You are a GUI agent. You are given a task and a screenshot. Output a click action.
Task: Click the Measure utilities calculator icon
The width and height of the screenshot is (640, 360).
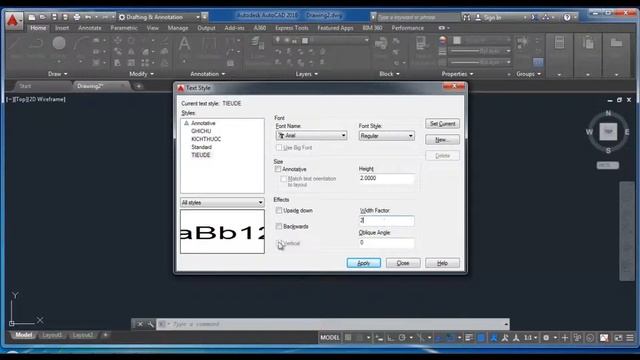point(560,42)
